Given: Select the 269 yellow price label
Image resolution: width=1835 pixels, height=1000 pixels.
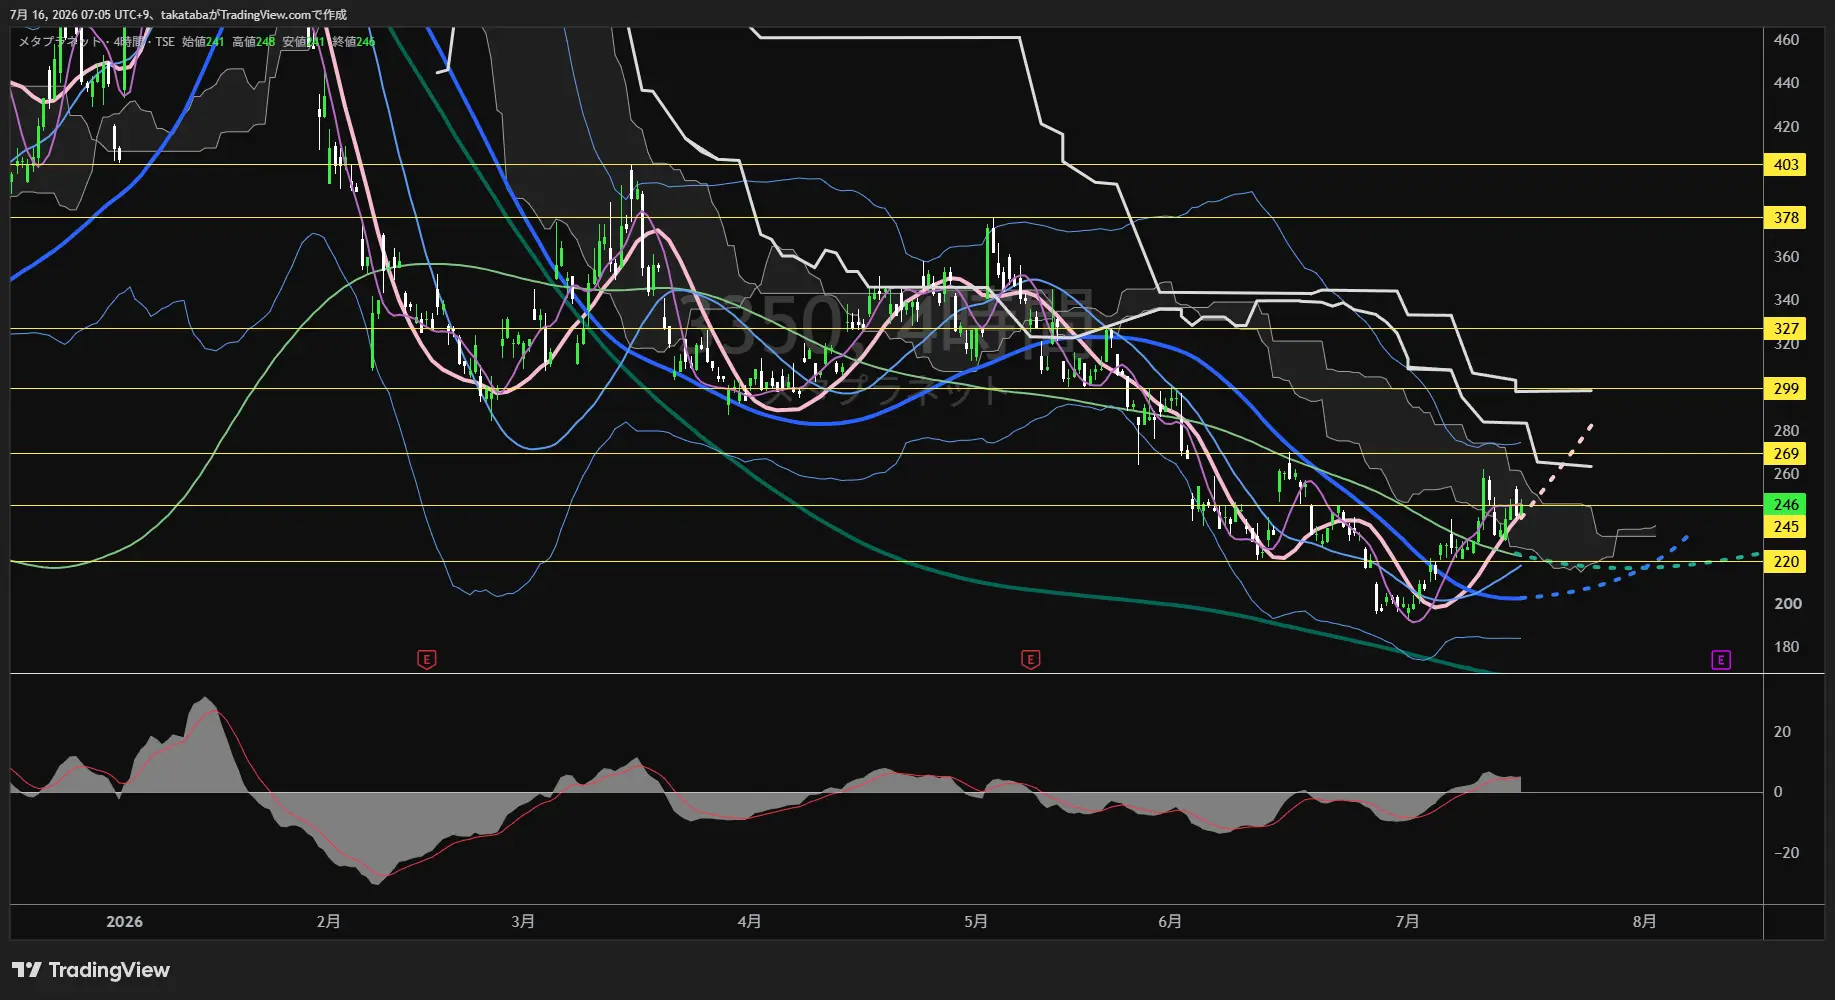Looking at the screenshot, I should click(1786, 454).
